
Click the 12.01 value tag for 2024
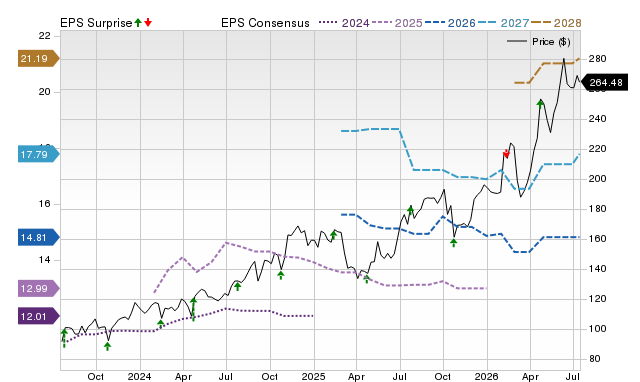(x=38, y=316)
